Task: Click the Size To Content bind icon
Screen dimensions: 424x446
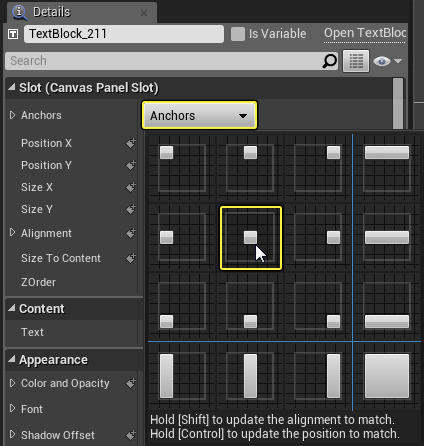Action: click(x=131, y=258)
